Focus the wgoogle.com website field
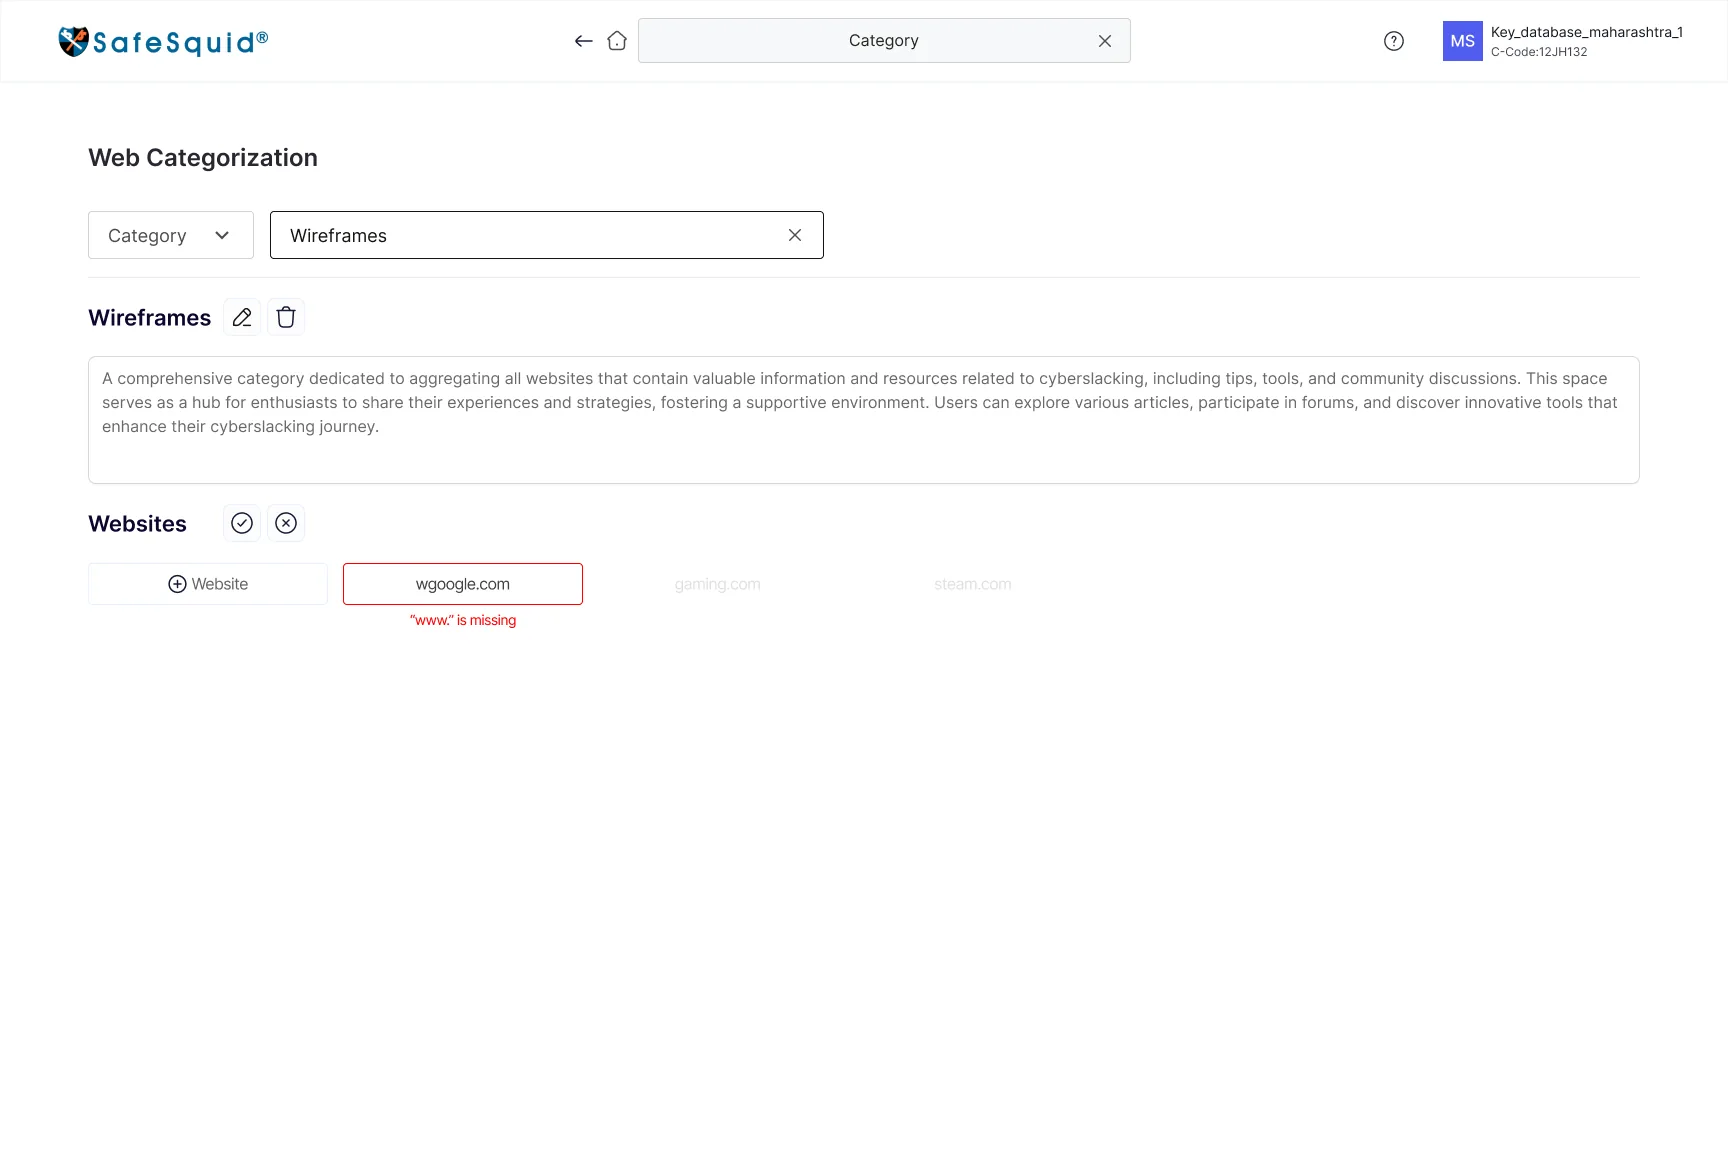The width and height of the screenshot is (1728, 1169). click(x=463, y=584)
